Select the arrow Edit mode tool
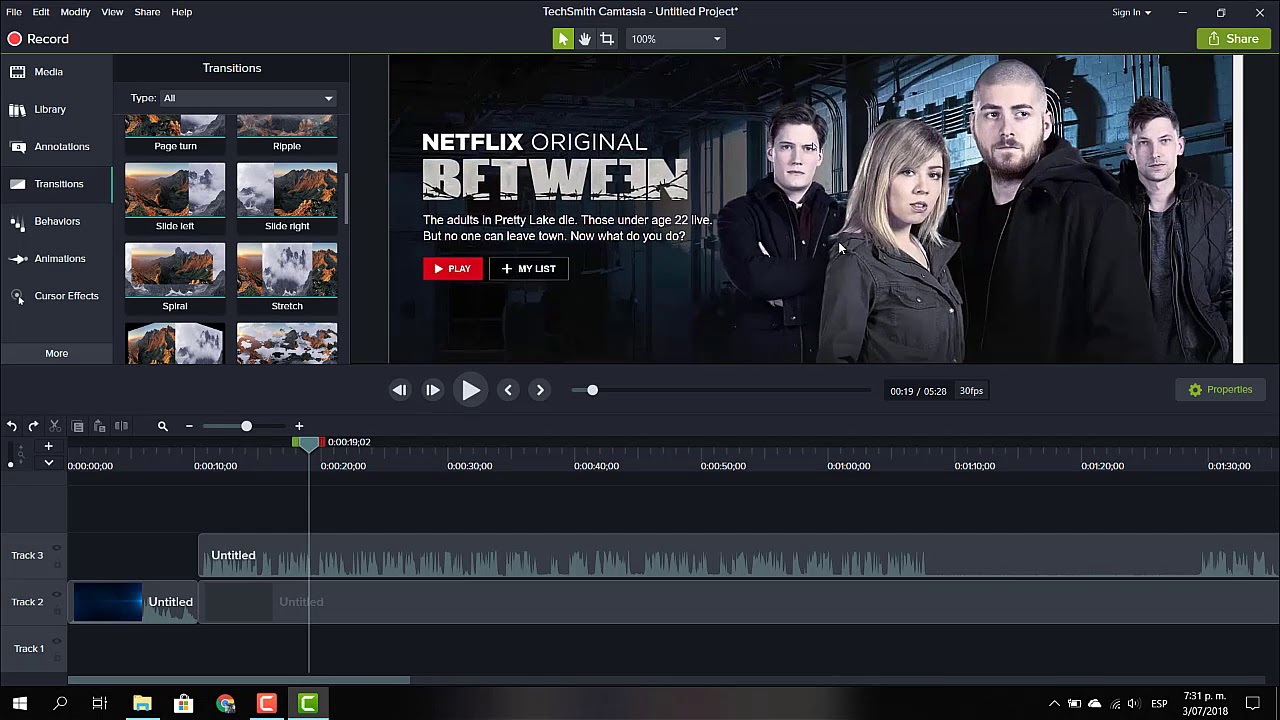 563,39
